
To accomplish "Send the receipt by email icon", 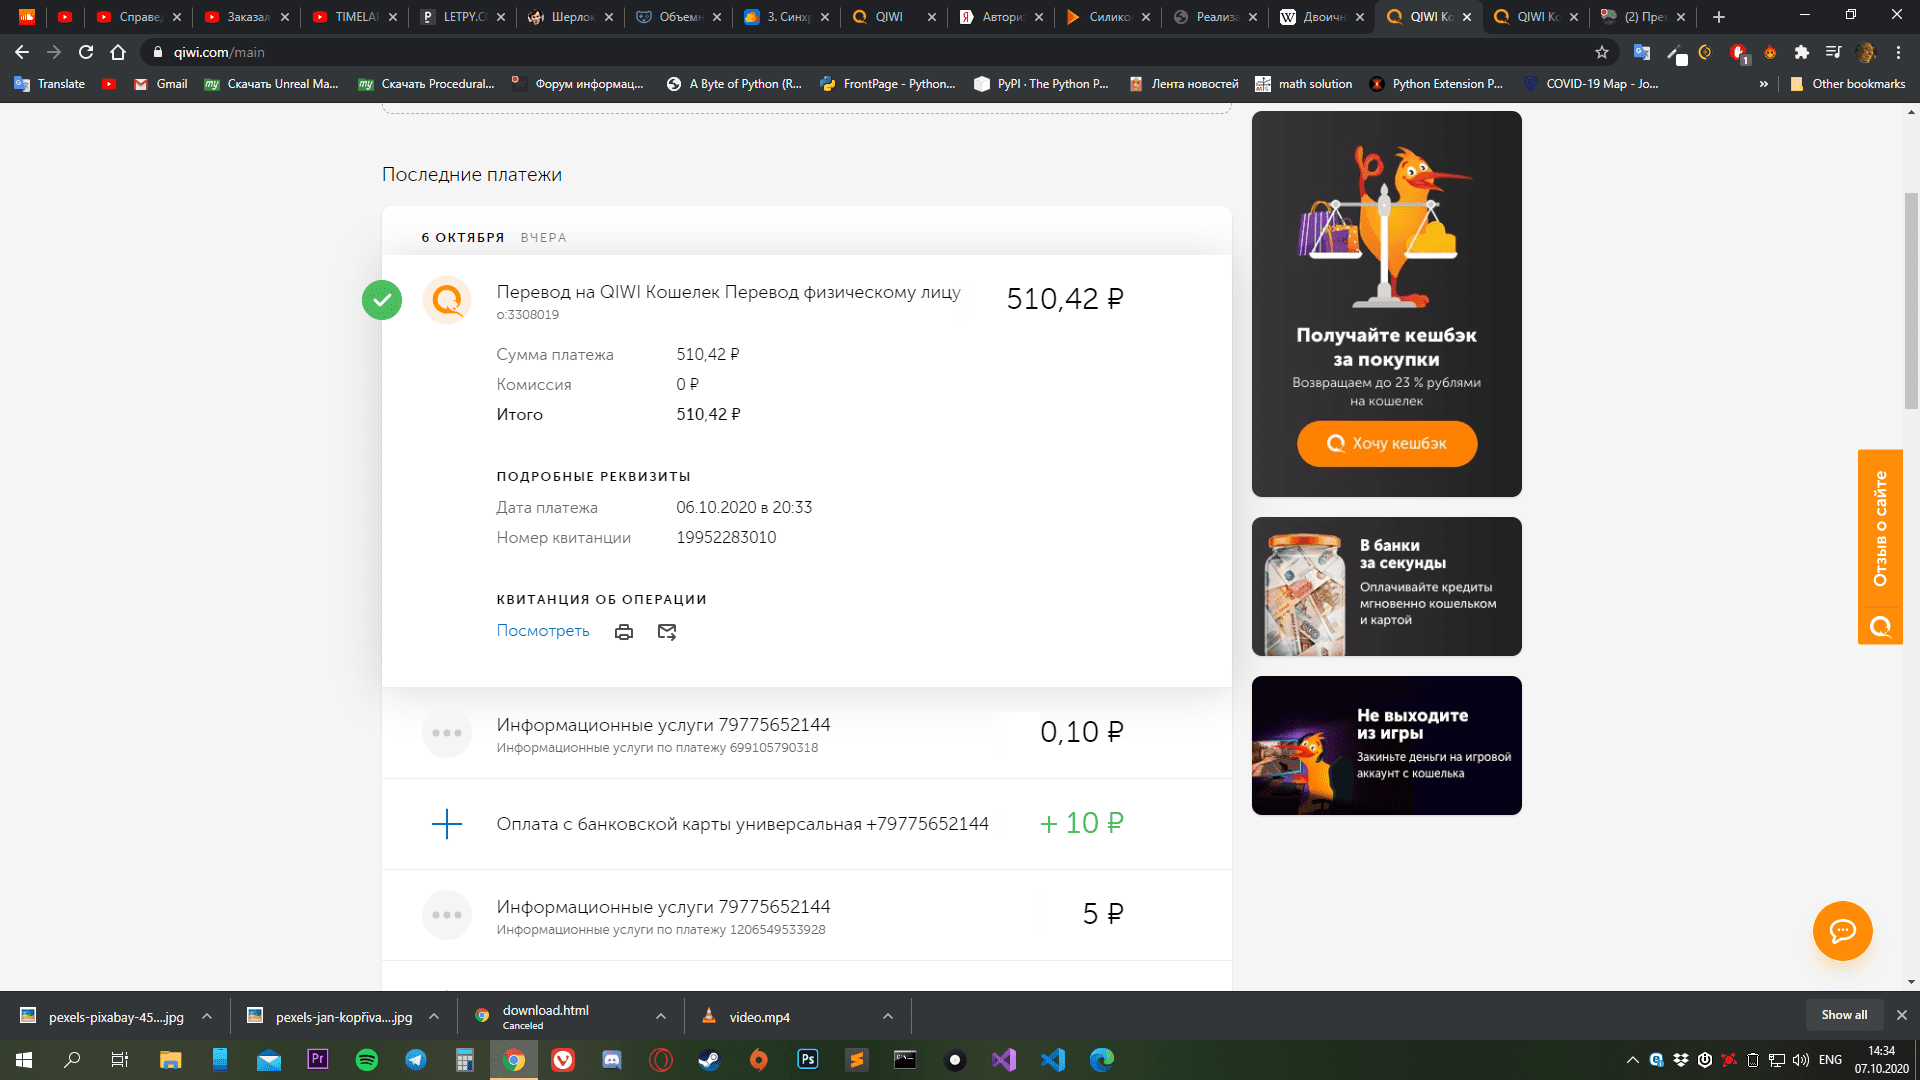I will click(667, 632).
